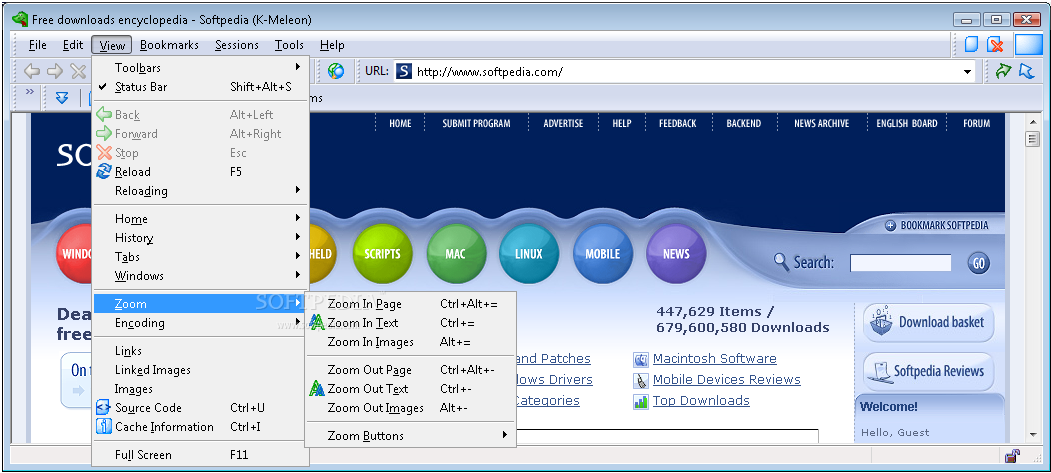Open the Help menu
Screen dimensions: 1051x473
click(332, 45)
